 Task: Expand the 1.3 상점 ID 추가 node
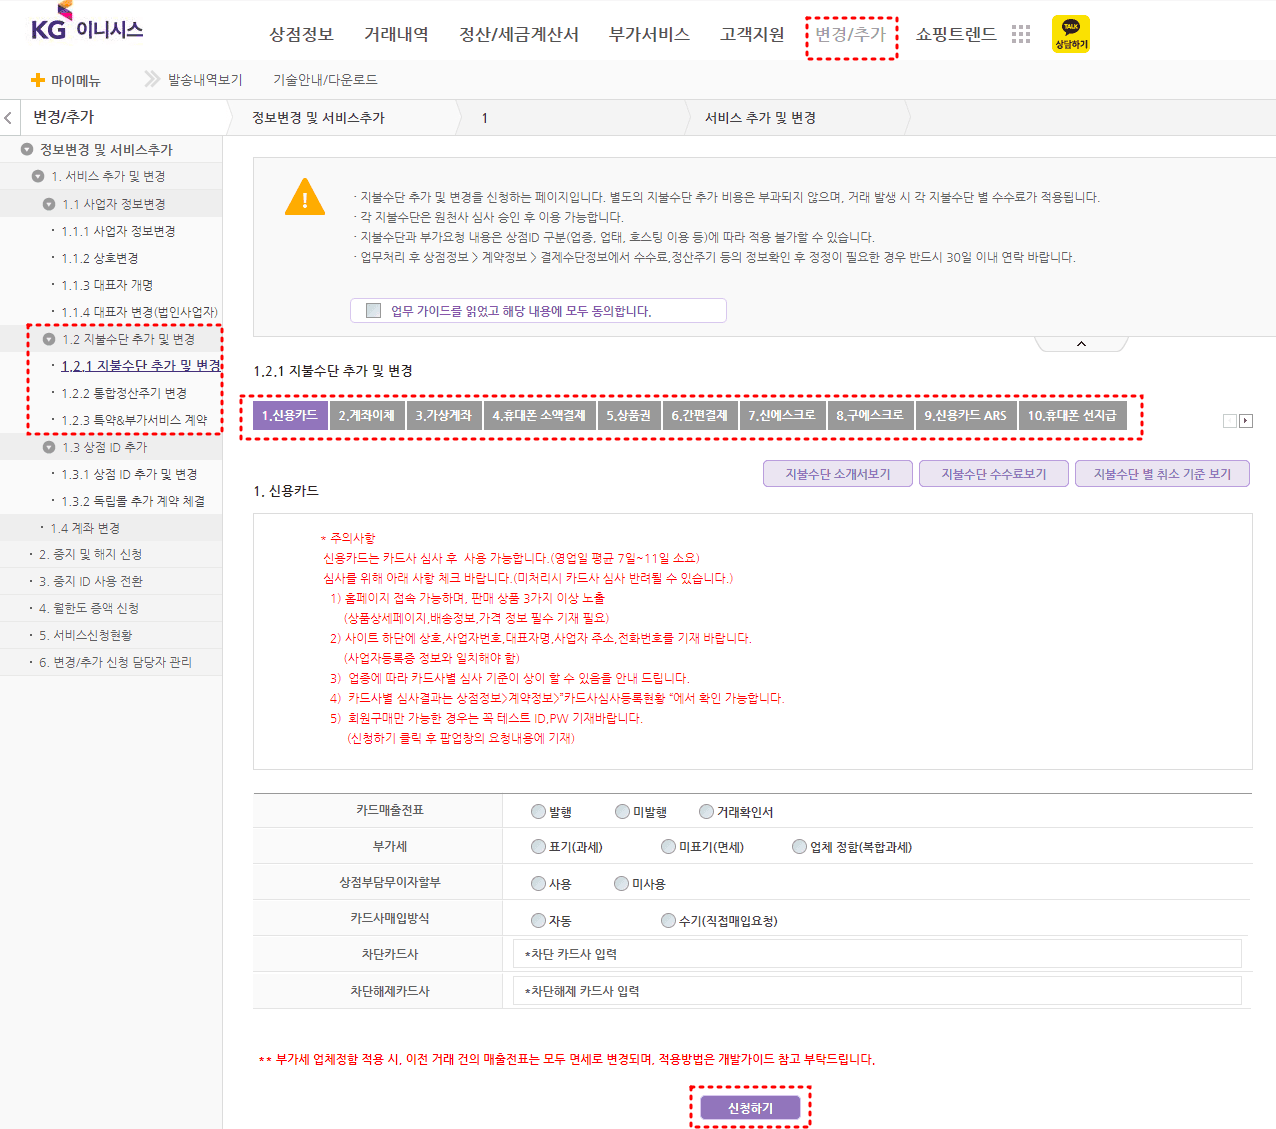click(x=49, y=447)
